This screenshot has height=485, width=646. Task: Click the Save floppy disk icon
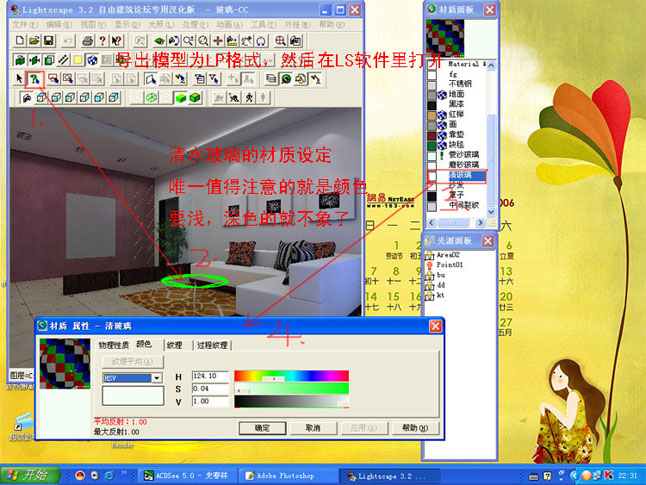click(49, 40)
